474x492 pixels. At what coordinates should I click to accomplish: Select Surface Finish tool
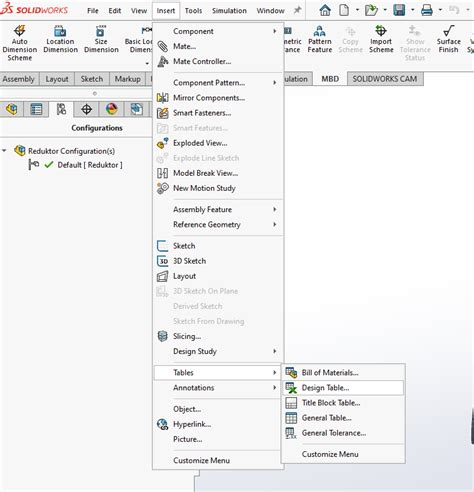pos(449,39)
